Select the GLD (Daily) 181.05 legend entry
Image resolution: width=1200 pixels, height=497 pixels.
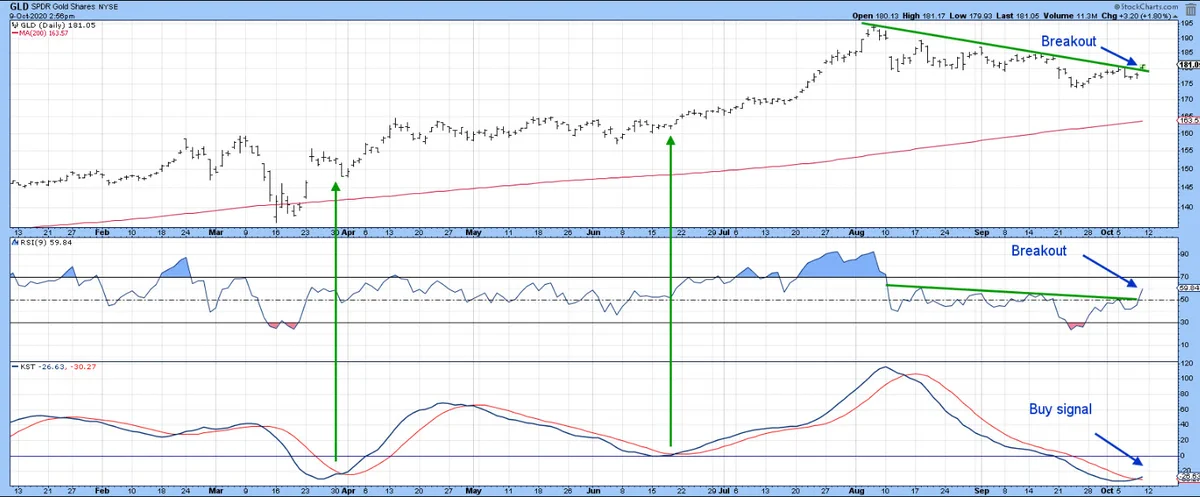coord(54,25)
